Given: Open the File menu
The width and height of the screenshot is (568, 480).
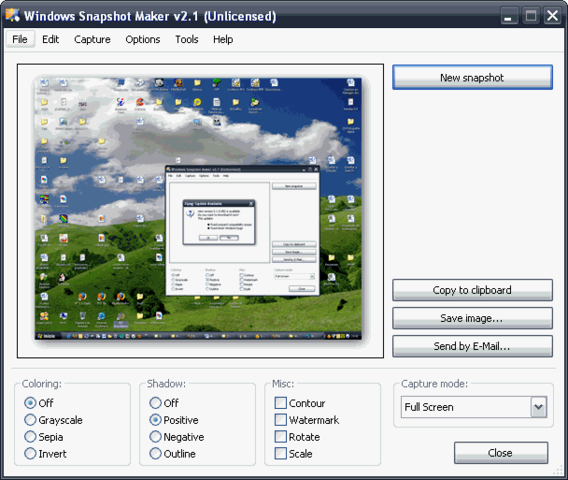Looking at the screenshot, I should pyautogui.click(x=20, y=39).
